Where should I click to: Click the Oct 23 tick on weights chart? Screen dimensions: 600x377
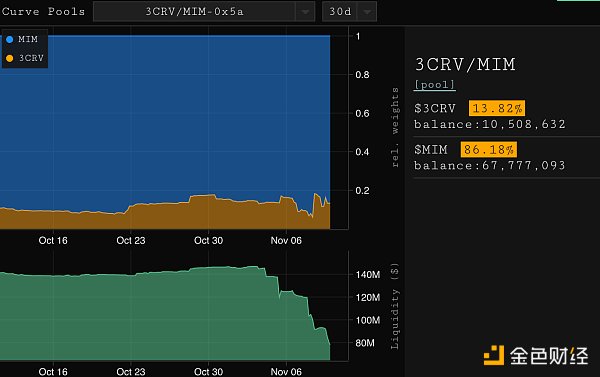tap(131, 240)
